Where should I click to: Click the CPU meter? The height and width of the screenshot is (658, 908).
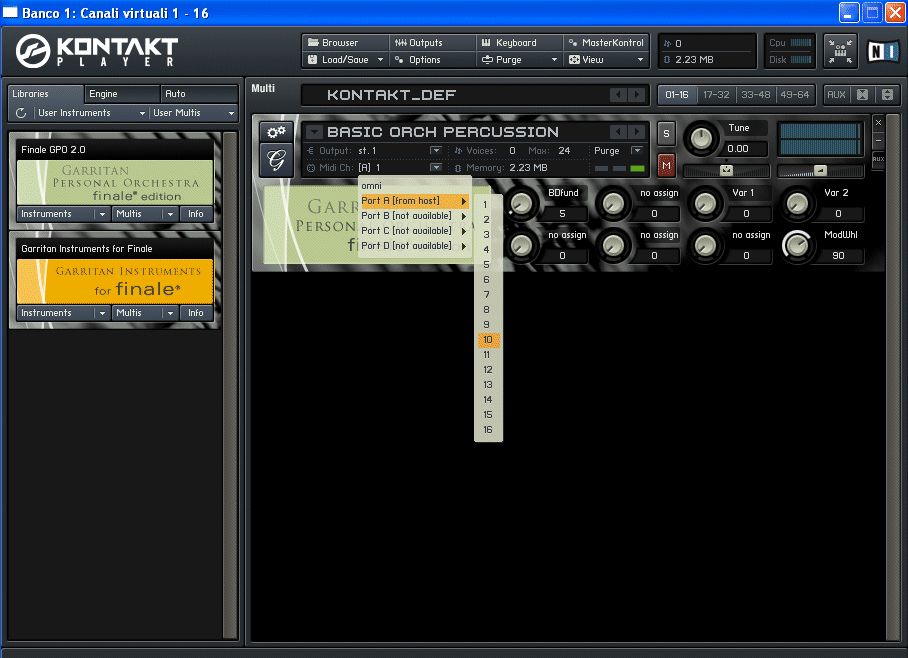[x=801, y=43]
